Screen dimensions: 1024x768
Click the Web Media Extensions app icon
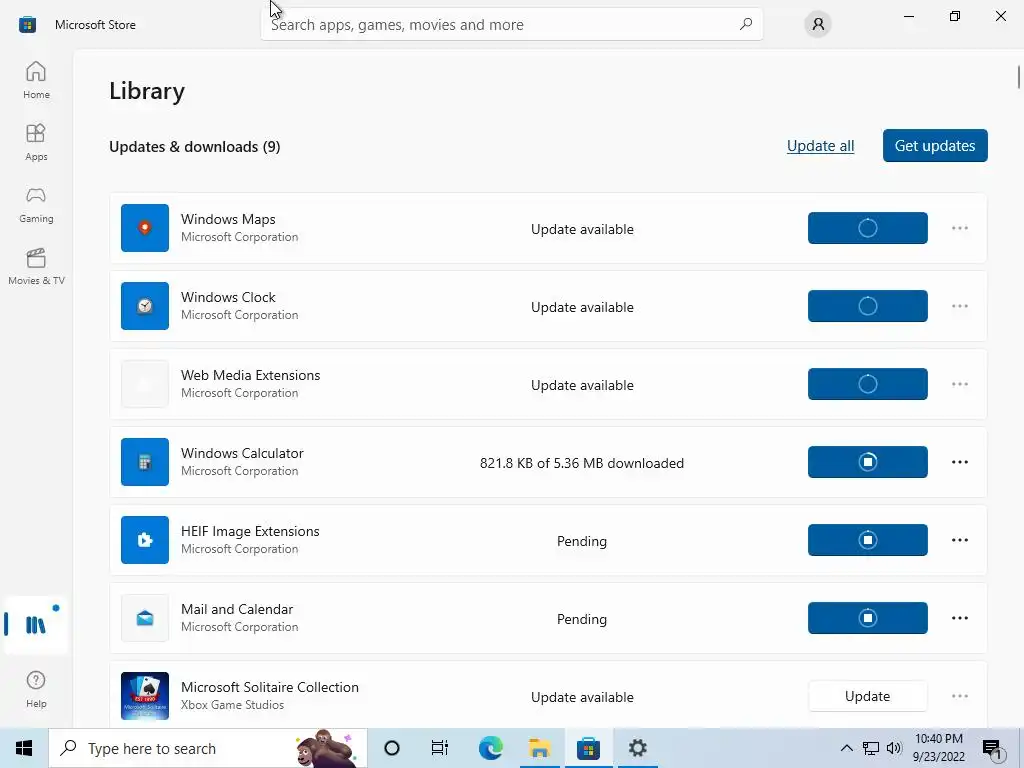coord(145,384)
